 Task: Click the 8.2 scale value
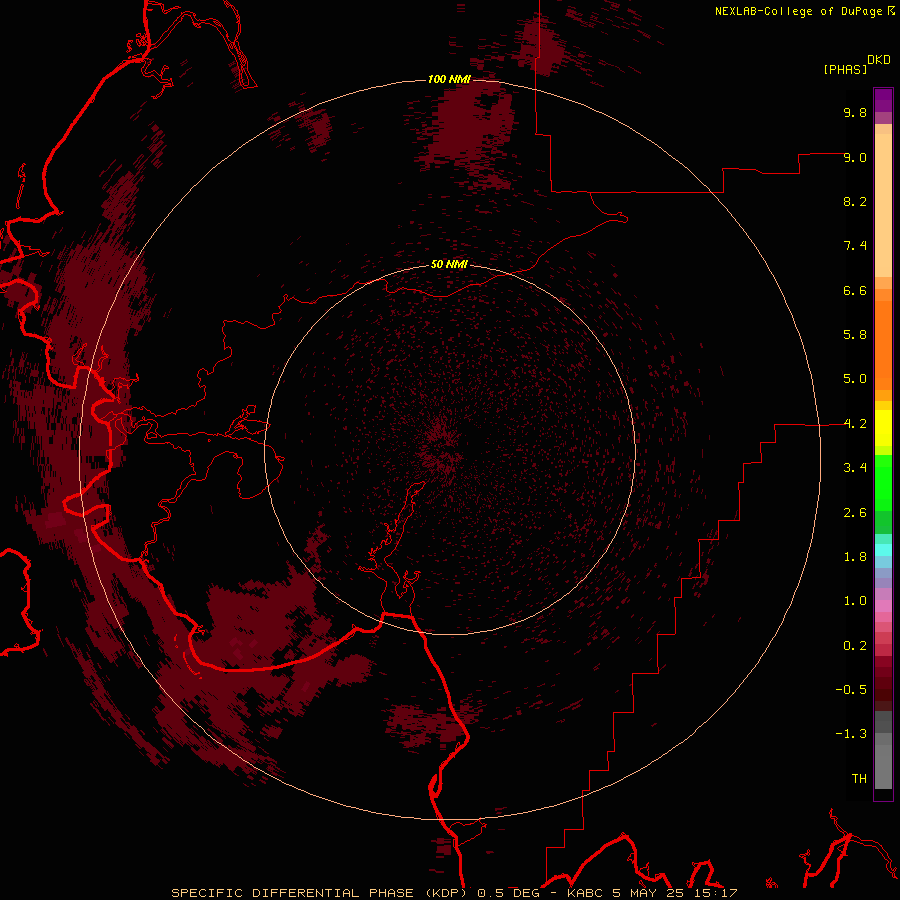(855, 201)
